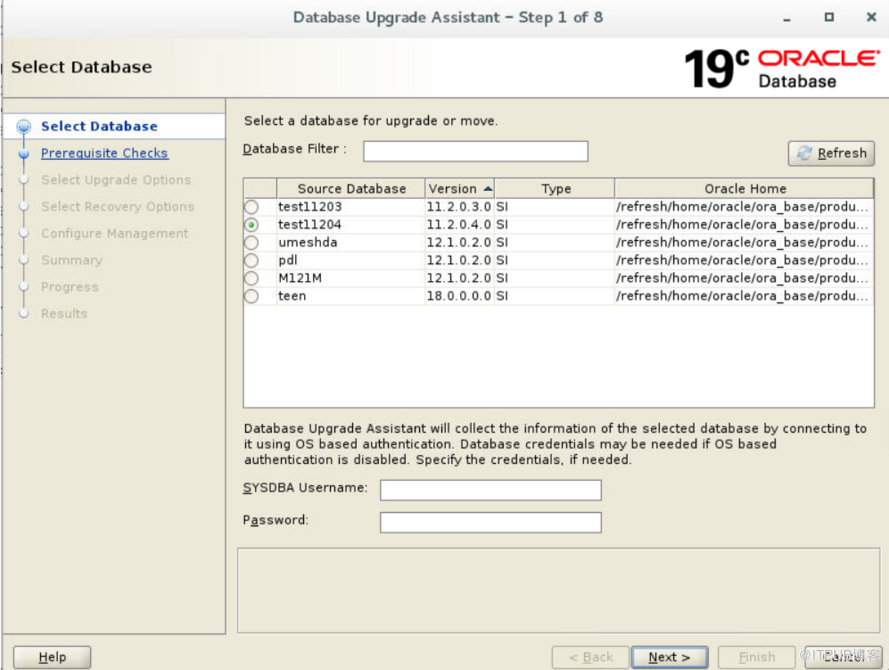Sort by the Version column header
The height and width of the screenshot is (670, 889).
point(459,188)
